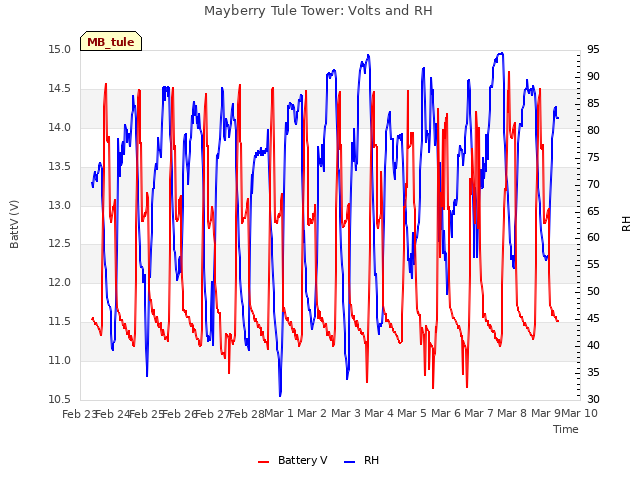
Task: Click the Mar 3 date tick label
Action: click(346, 413)
